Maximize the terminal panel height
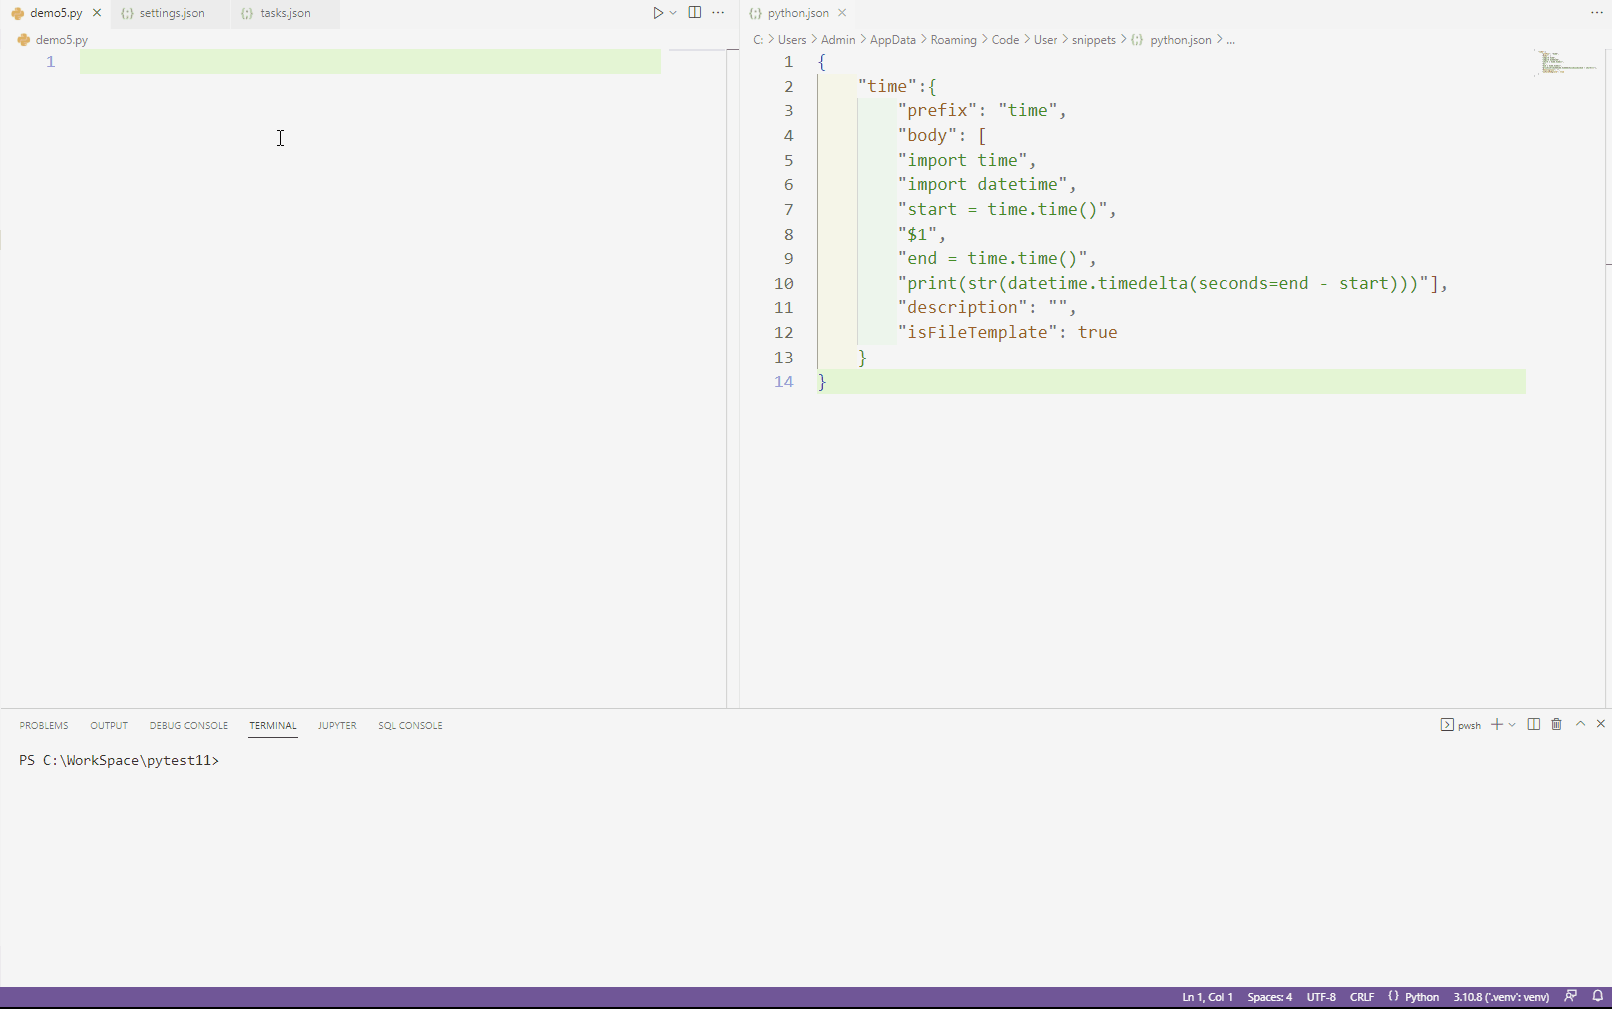Image resolution: width=1612 pixels, height=1009 pixels. [x=1579, y=724]
